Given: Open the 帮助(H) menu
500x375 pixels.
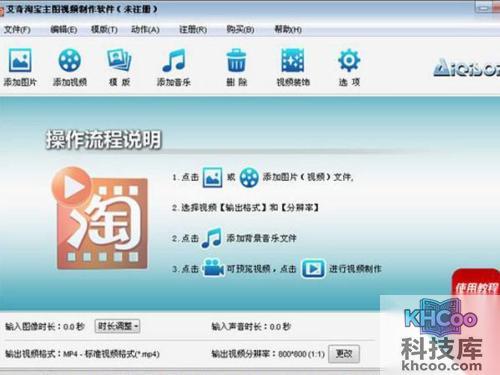Looking at the screenshot, I should coord(288,30).
